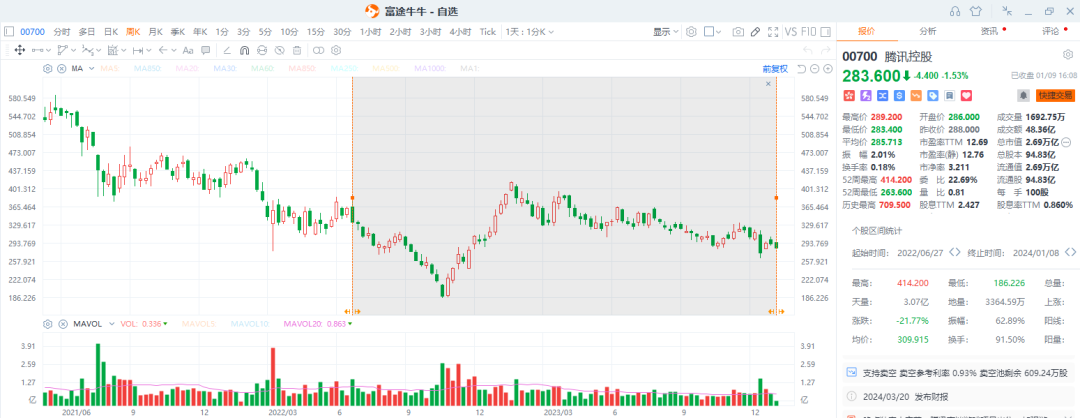Click the right range boundary handle arrows
The width and height of the screenshot is (1080, 418).
click(776, 312)
